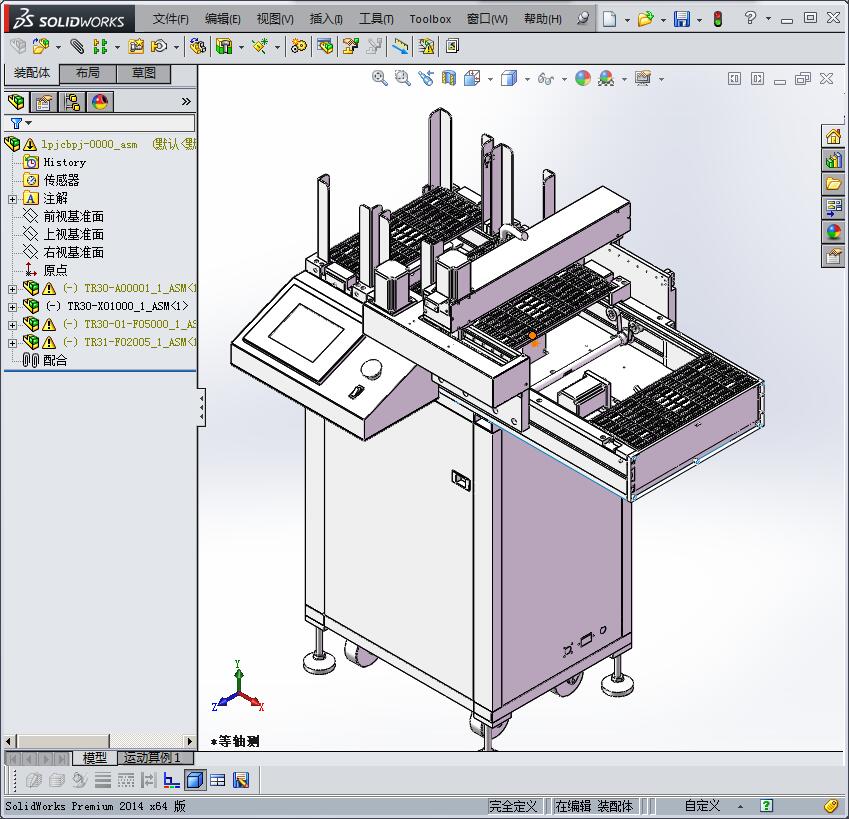Click the Edit Appearance colored ball icon

pos(585,78)
